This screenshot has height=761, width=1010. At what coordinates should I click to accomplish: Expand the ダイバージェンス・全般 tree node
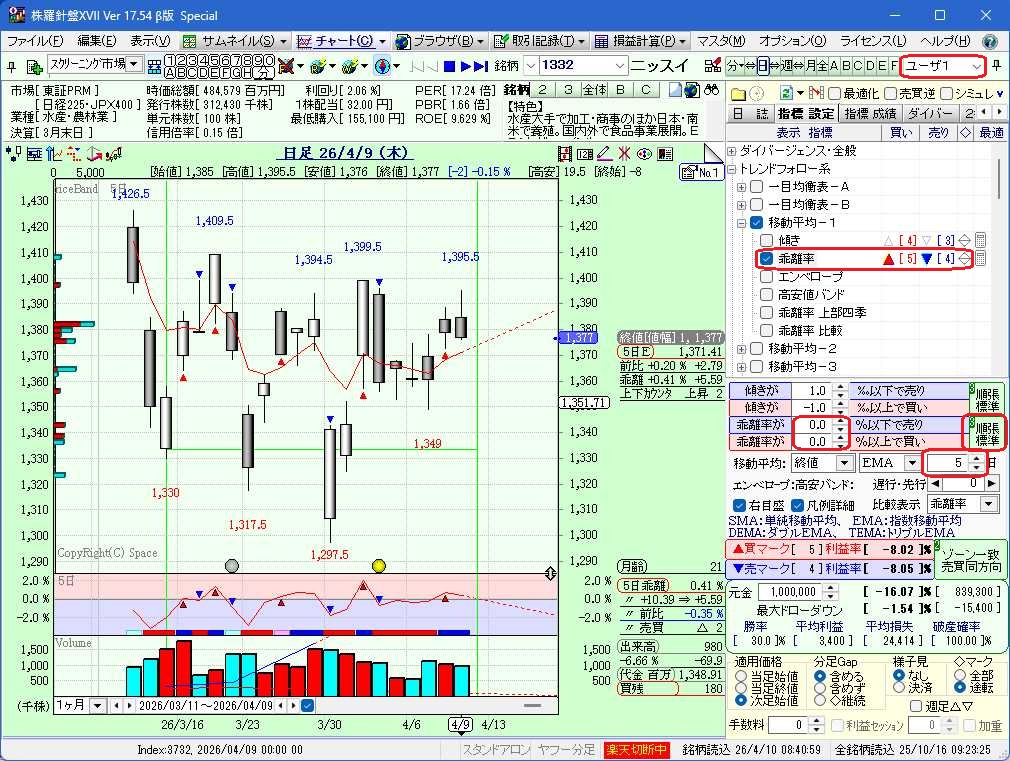pos(732,150)
